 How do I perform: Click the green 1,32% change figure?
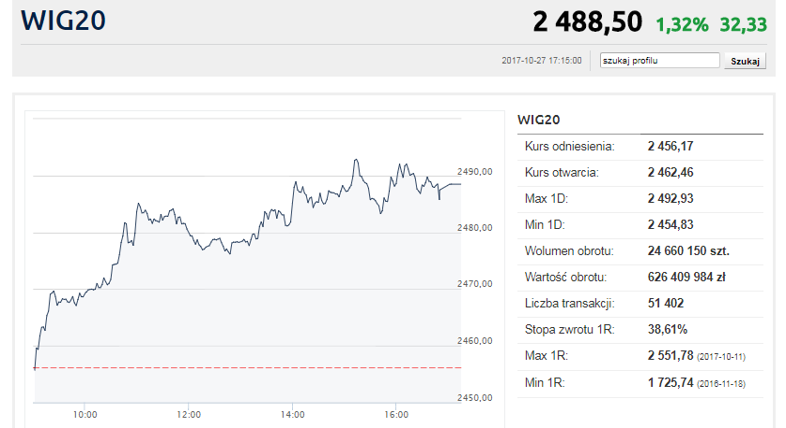click(x=683, y=23)
